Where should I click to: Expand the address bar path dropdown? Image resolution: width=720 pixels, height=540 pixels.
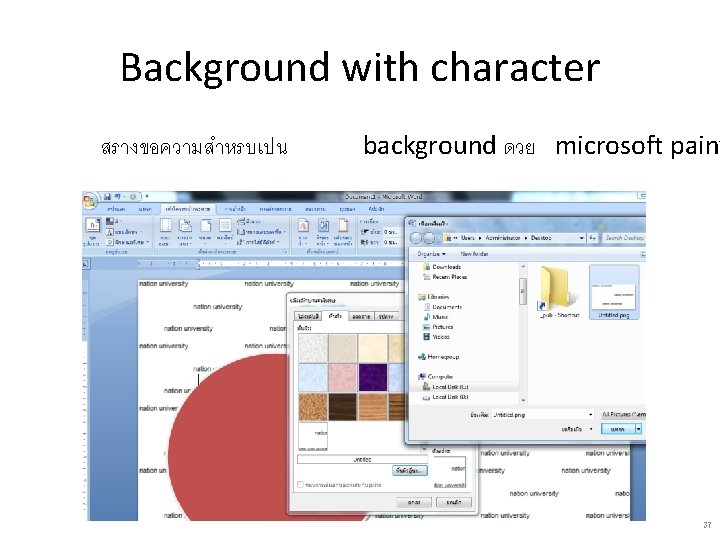tap(582, 238)
